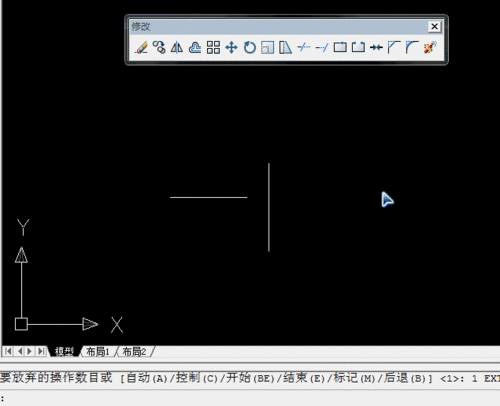Switch to the 布局1 tab

98,351
